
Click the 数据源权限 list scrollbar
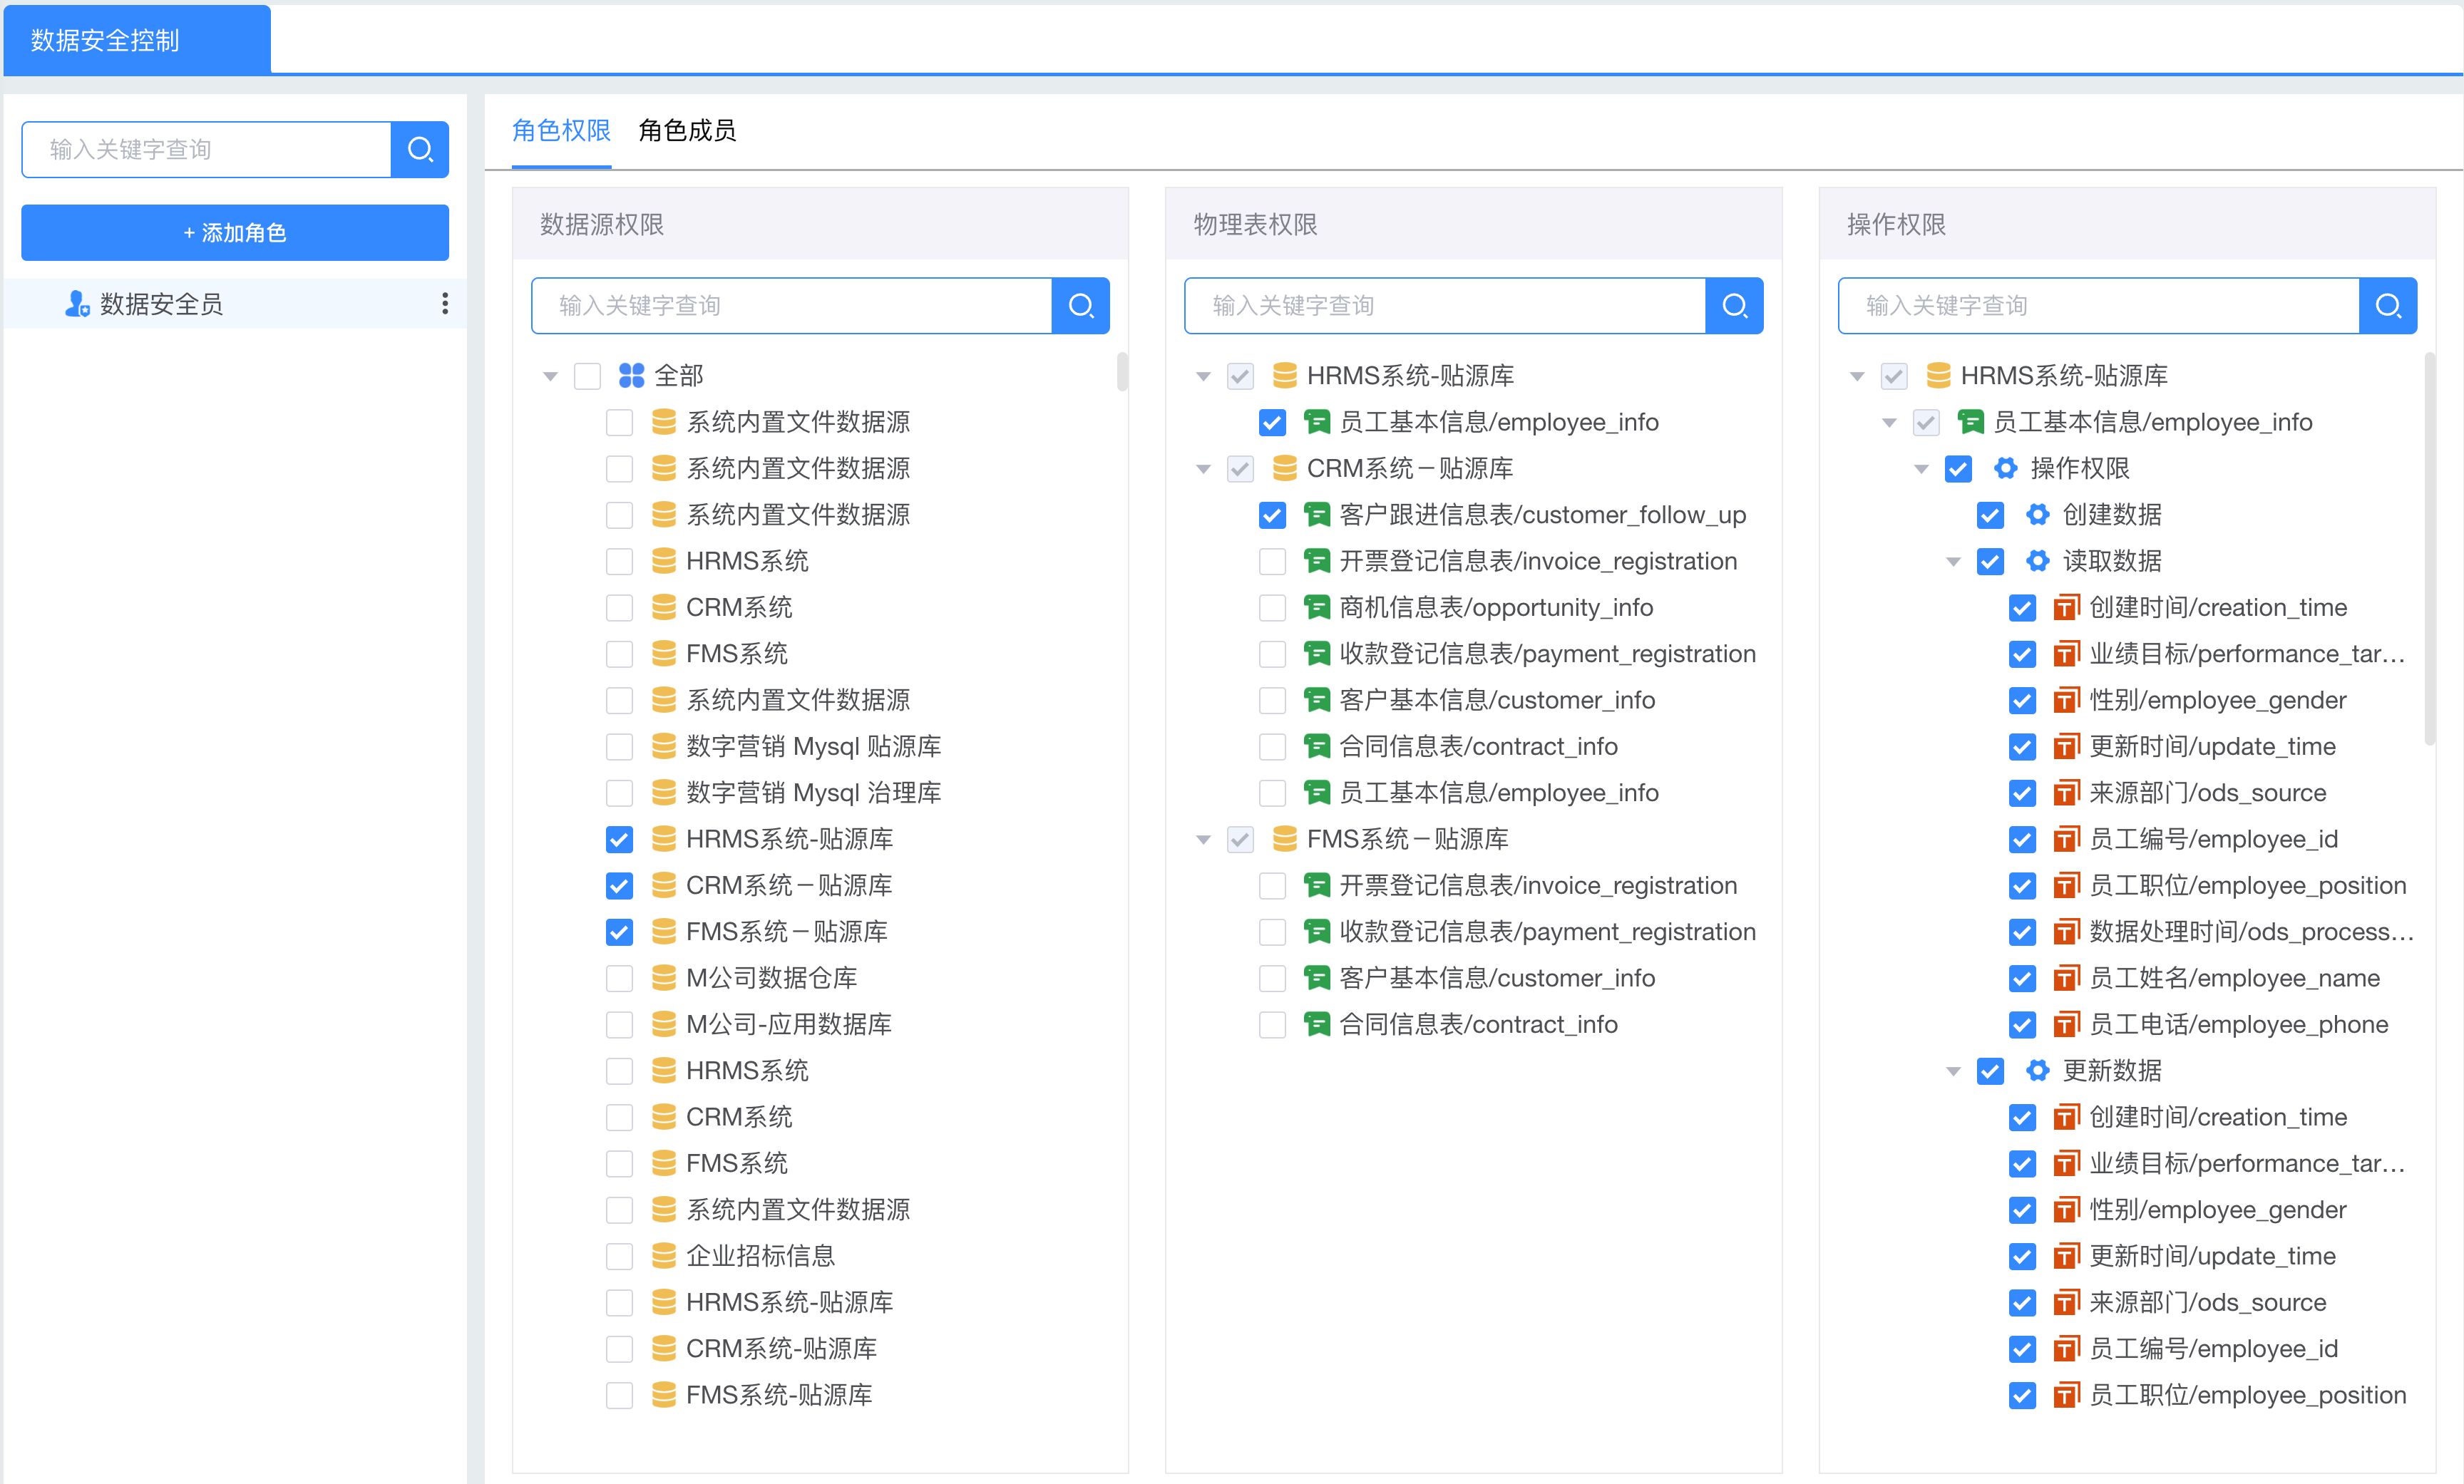point(1122,371)
